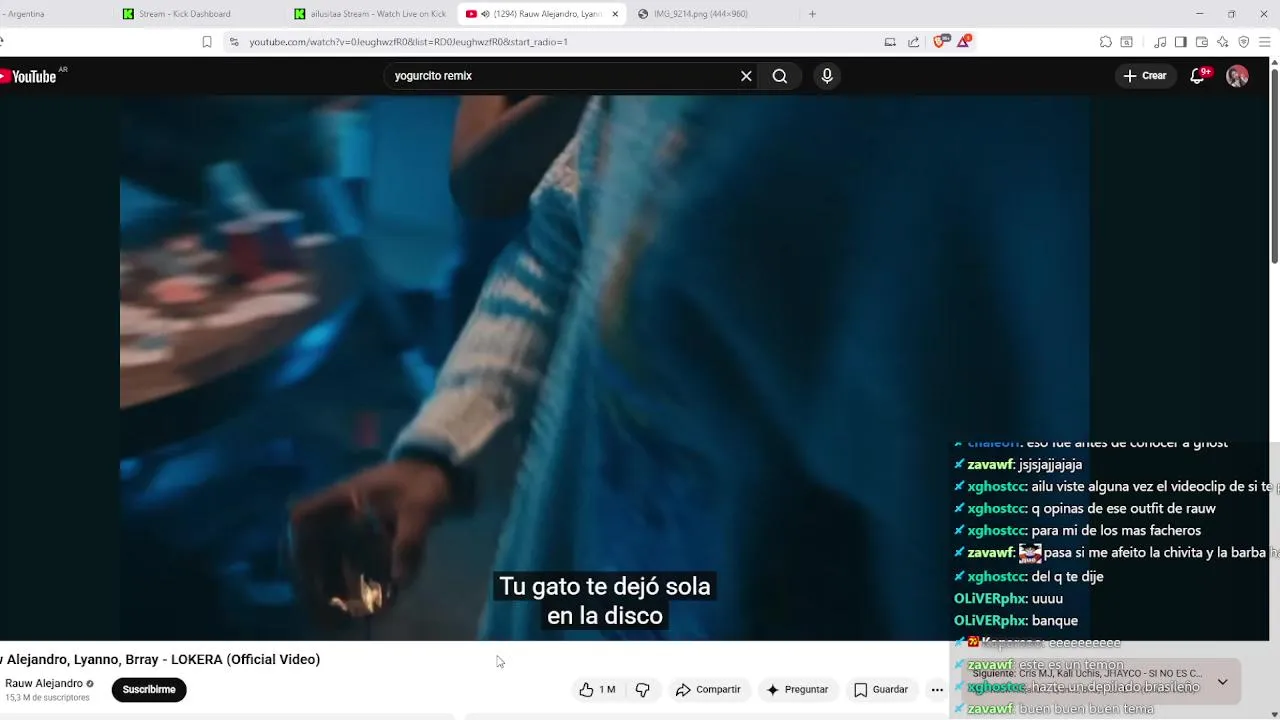Toggle the browser sidebar panel icon
The image size is (1280, 720).
tap(1181, 42)
